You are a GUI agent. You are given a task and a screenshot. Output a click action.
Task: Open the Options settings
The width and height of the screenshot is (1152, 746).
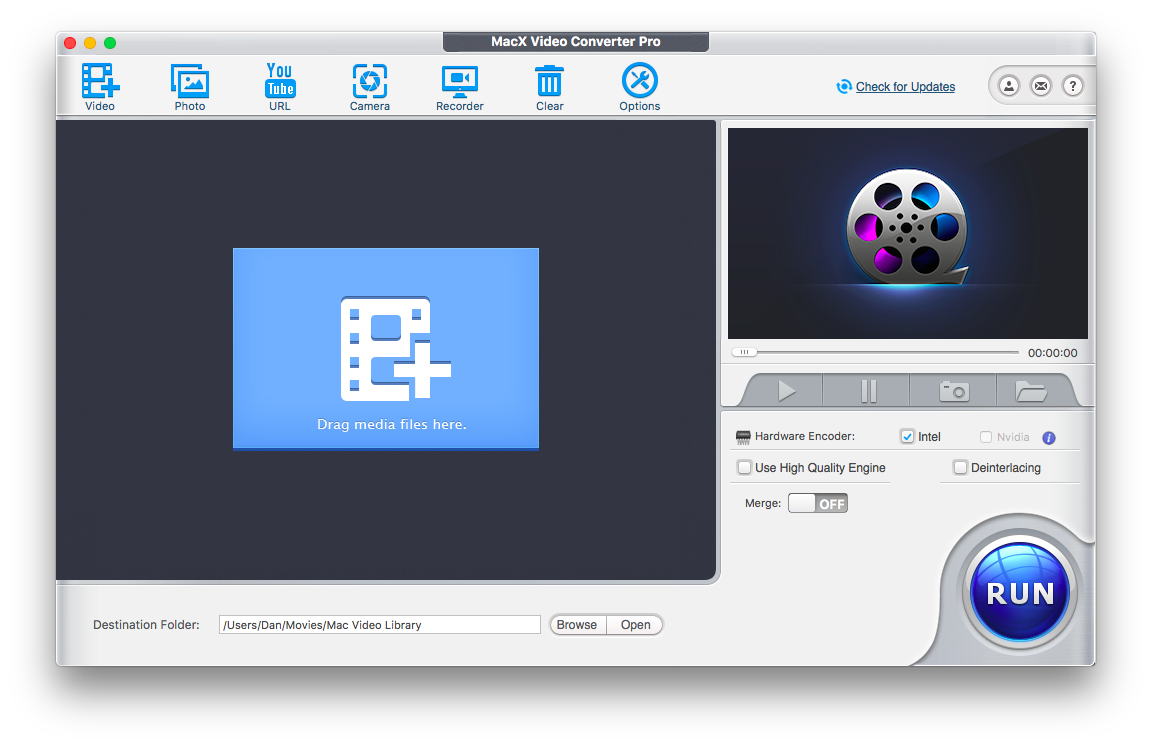coord(640,87)
